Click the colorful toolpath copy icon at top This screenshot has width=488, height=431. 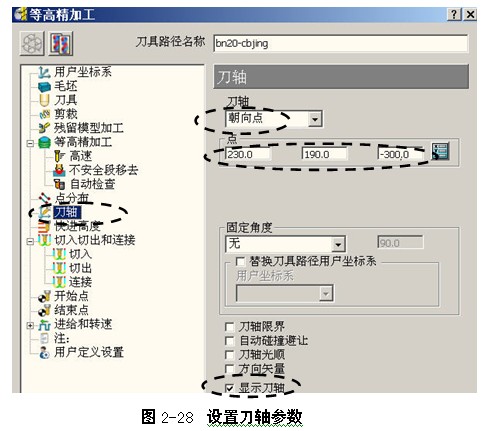coord(61,43)
